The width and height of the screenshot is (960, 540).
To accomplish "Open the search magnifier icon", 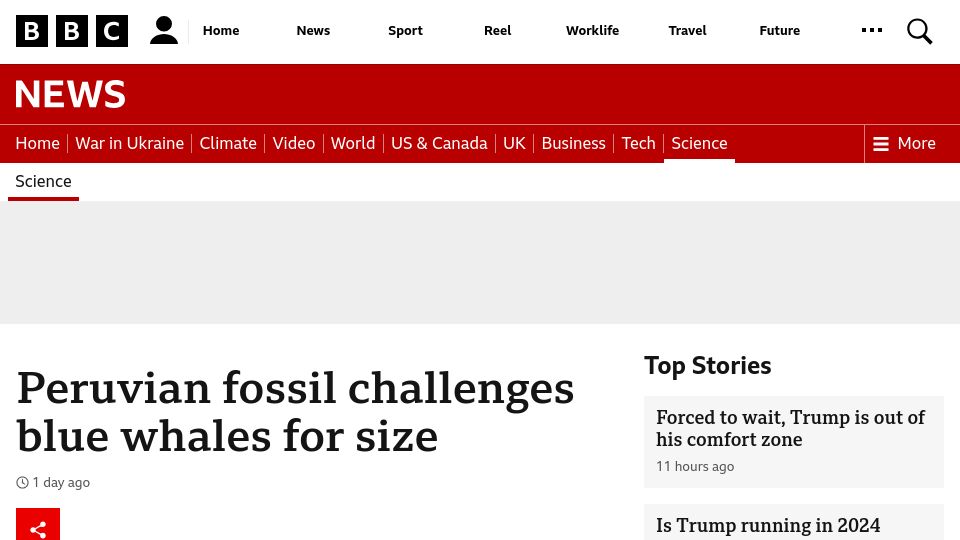I will (x=919, y=31).
